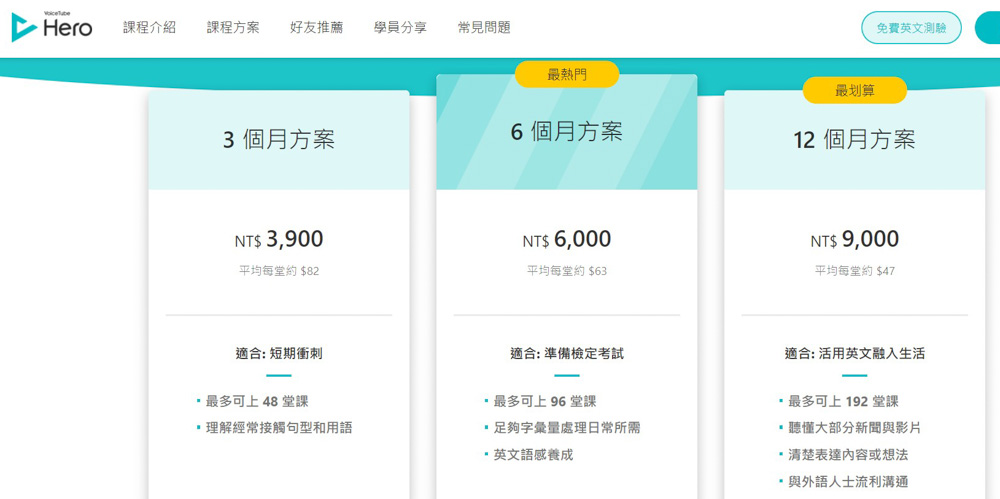Click 適合: 活用英文融入生活 heading
Screen dimensions: 1000x499
point(854,353)
